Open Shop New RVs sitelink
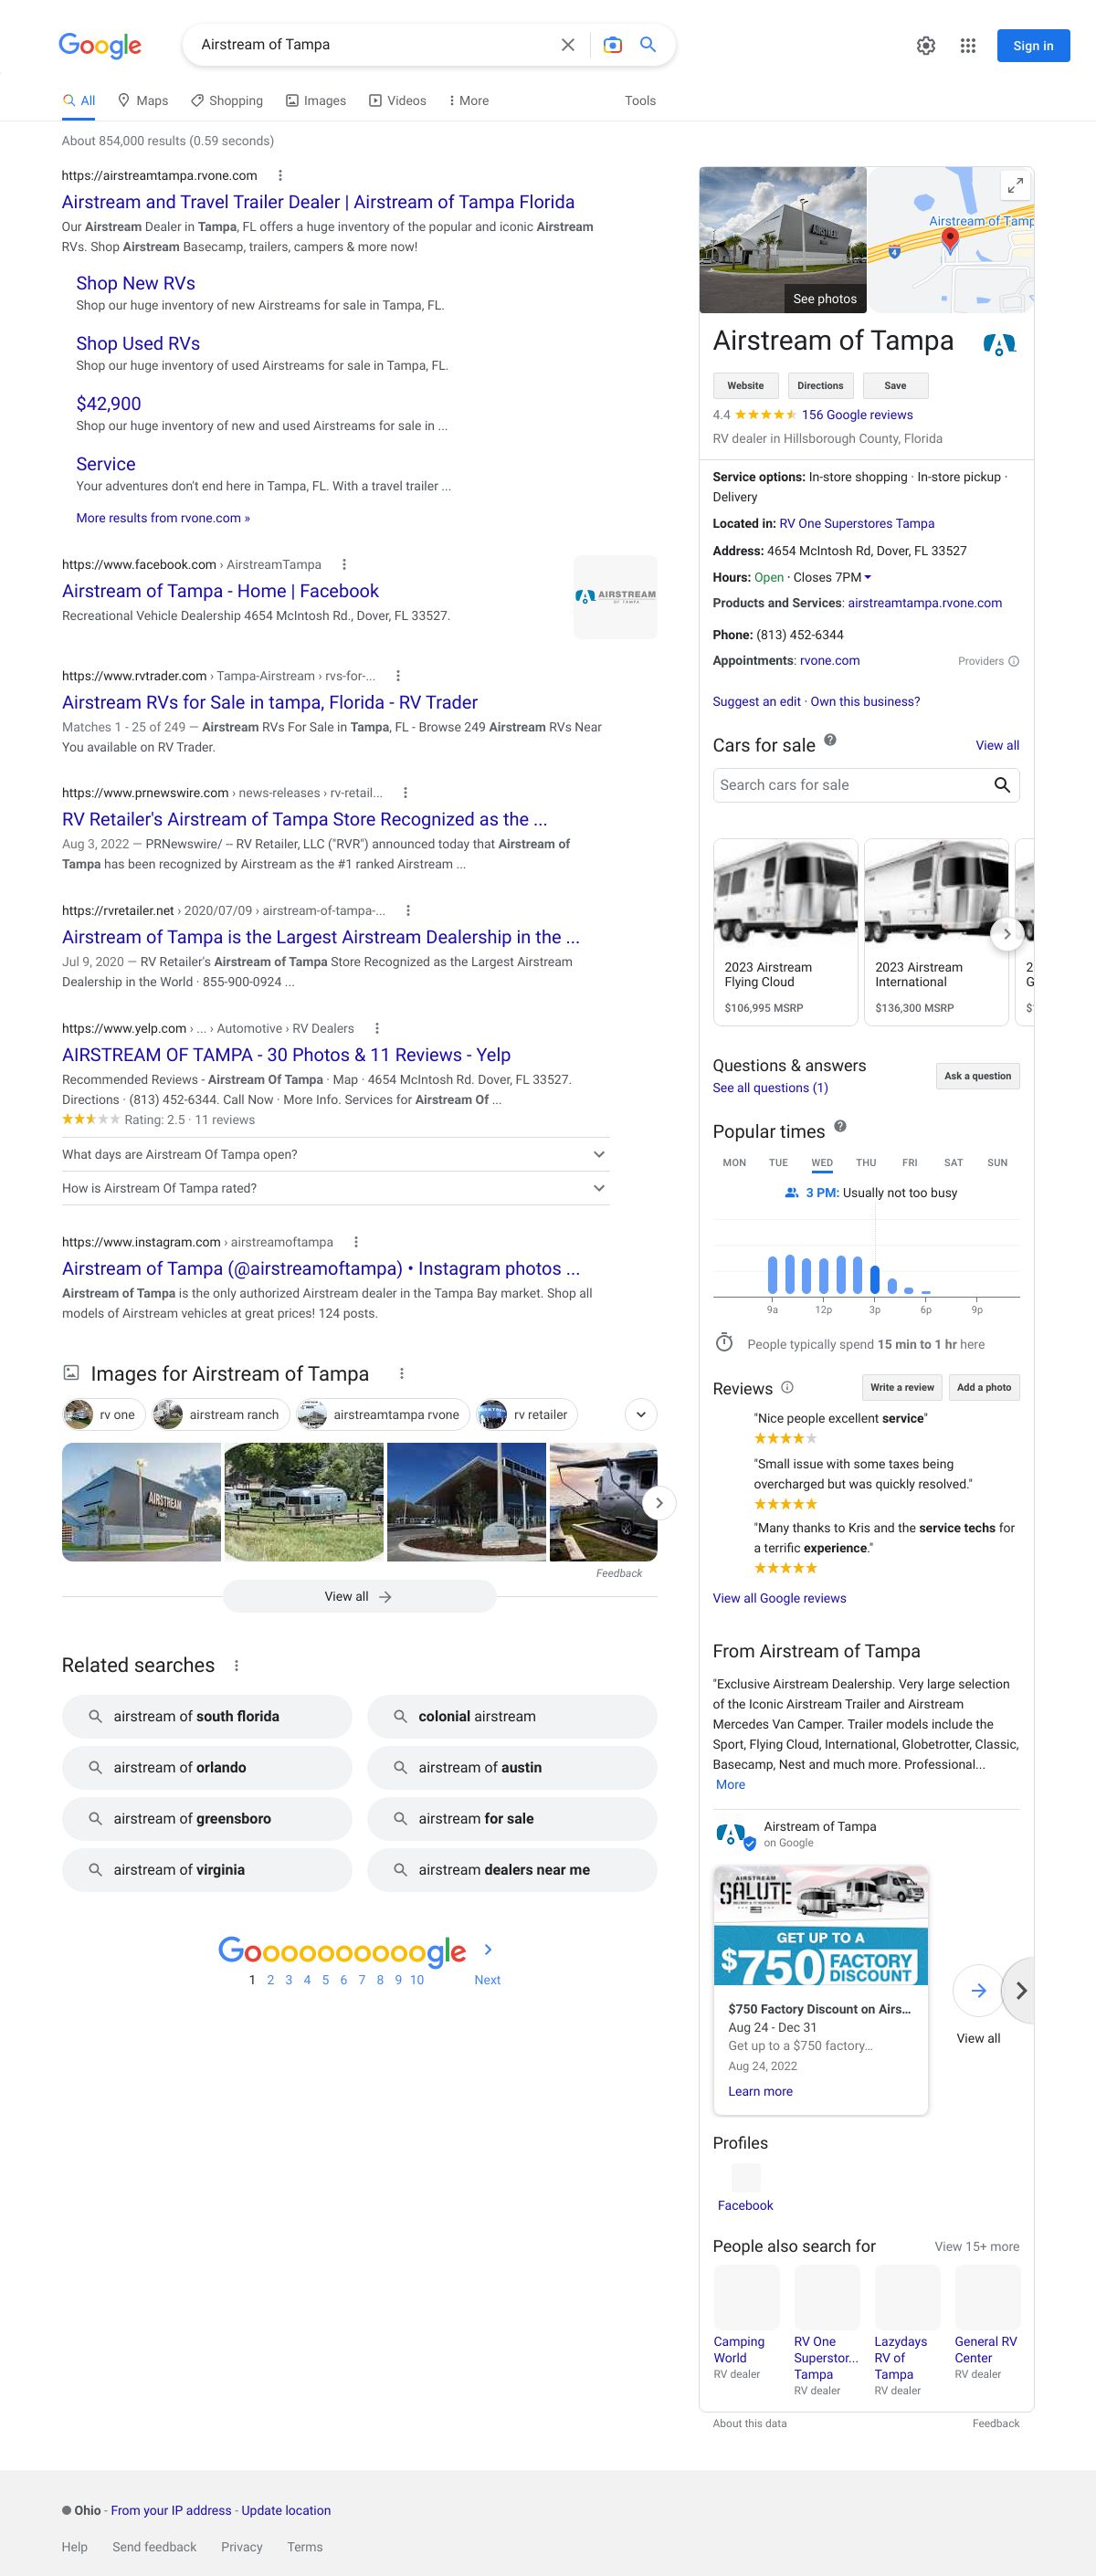The height and width of the screenshot is (2576, 1096). (x=135, y=283)
